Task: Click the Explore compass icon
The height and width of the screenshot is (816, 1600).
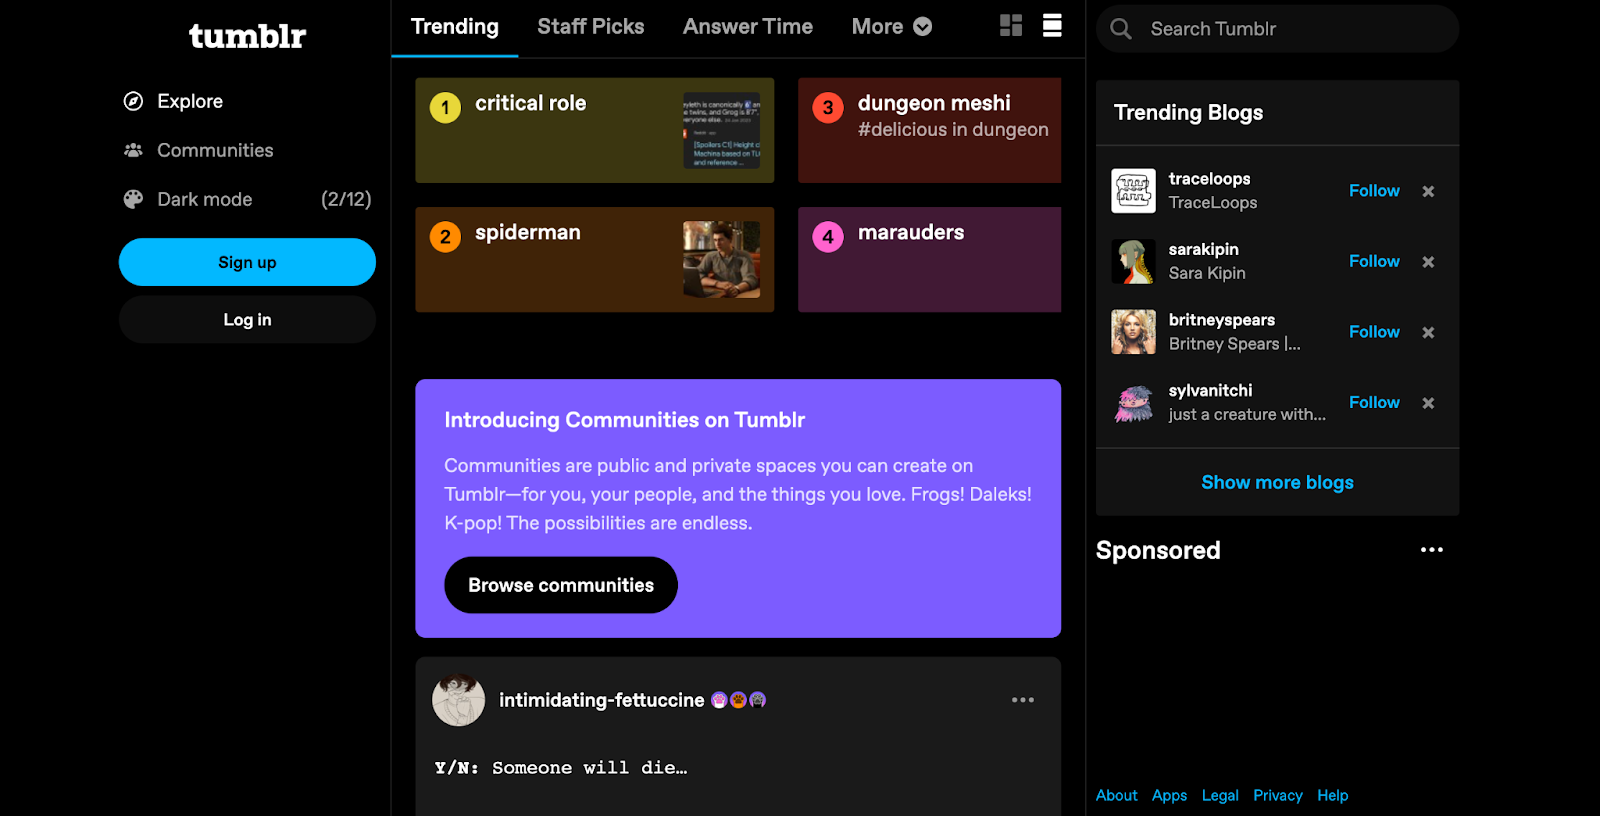Action: 133,101
